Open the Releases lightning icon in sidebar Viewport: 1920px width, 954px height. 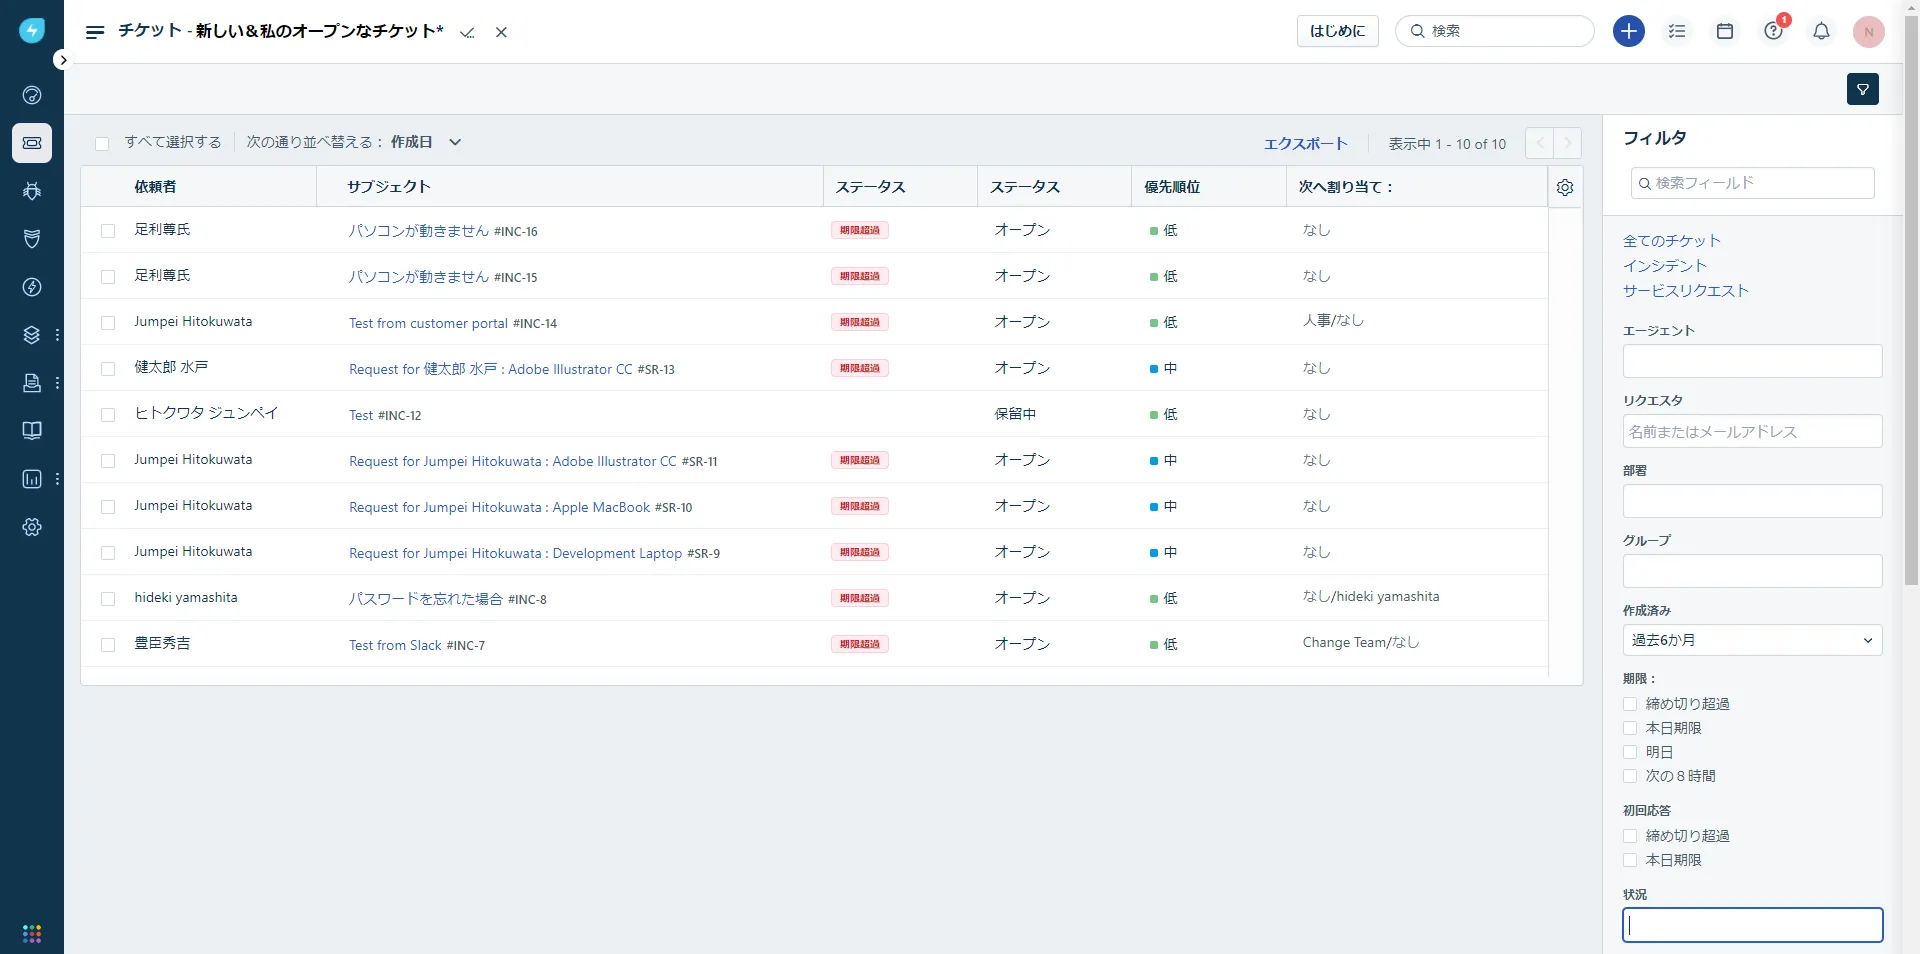pyautogui.click(x=32, y=287)
